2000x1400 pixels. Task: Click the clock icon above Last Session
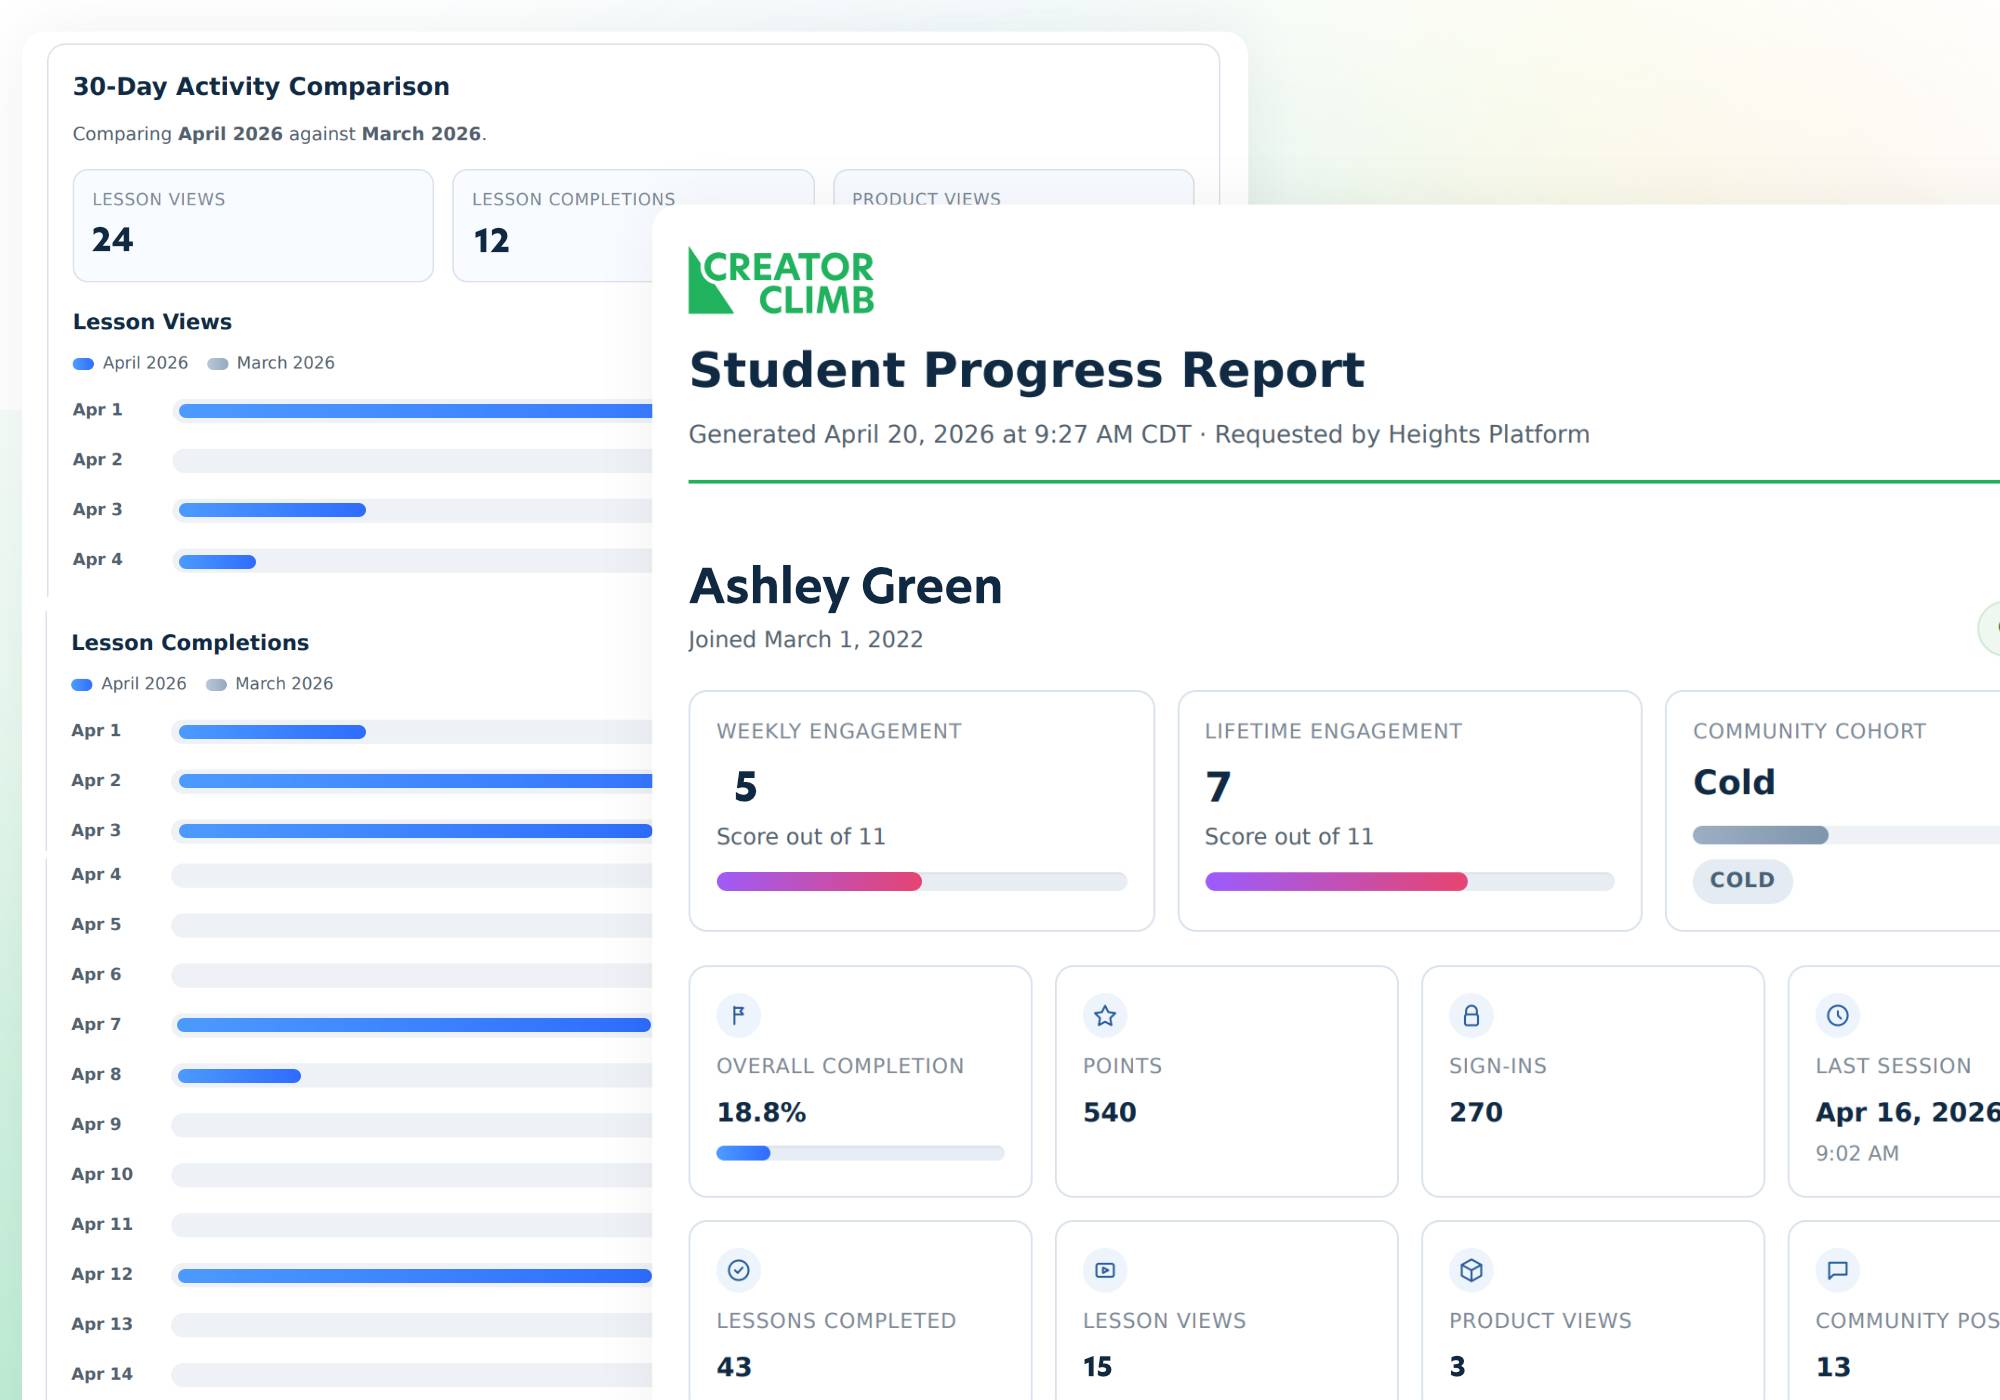click(x=1838, y=1016)
